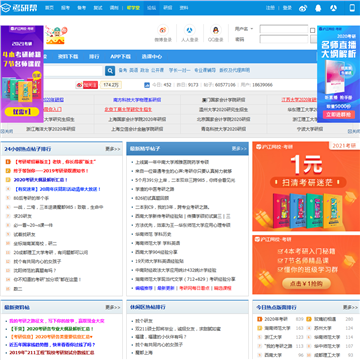Select APP下载 in the blue menu bar
This screenshot has height=360, width=360.
click(120, 57)
